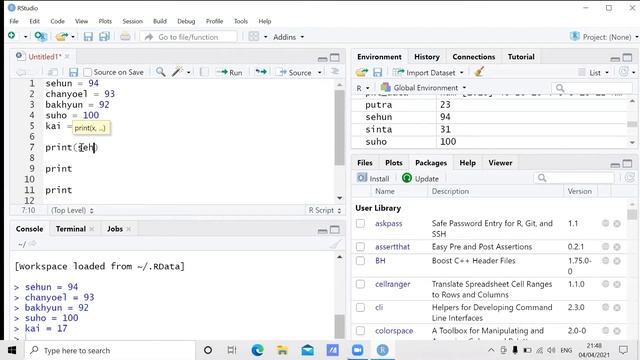The image size is (640, 360).
Task: Check the cli package checkbox
Action: pyautogui.click(x=360, y=307)
